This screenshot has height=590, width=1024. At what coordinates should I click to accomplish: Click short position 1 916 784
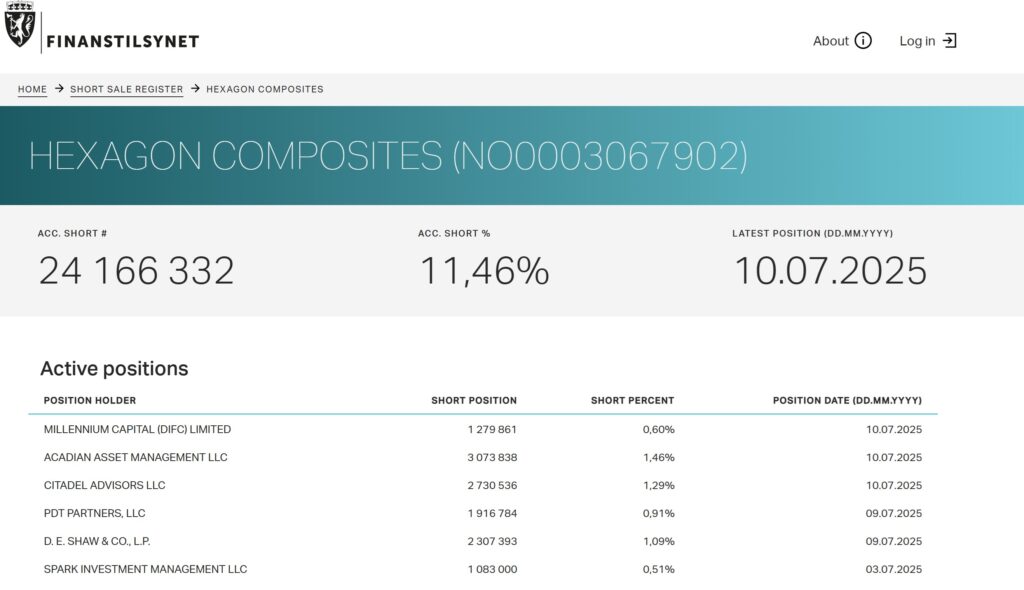492,514
